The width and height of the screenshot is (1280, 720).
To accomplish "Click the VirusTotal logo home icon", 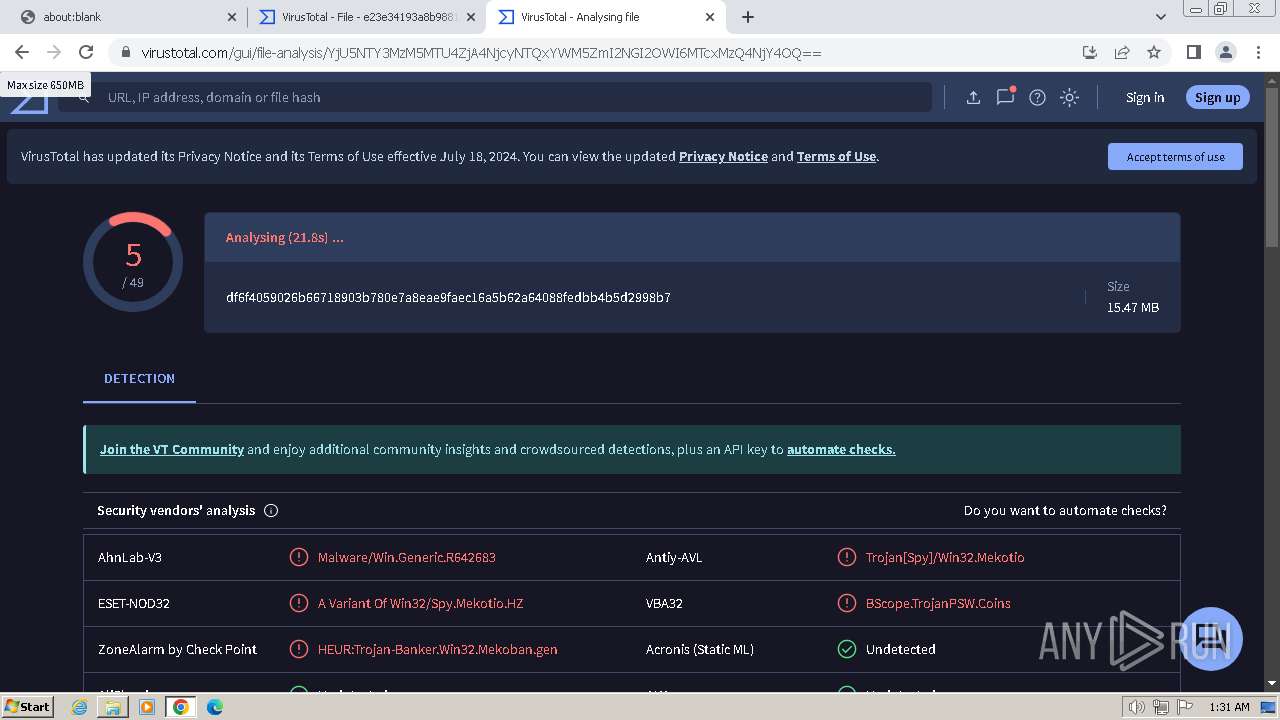I will (30, 103).
